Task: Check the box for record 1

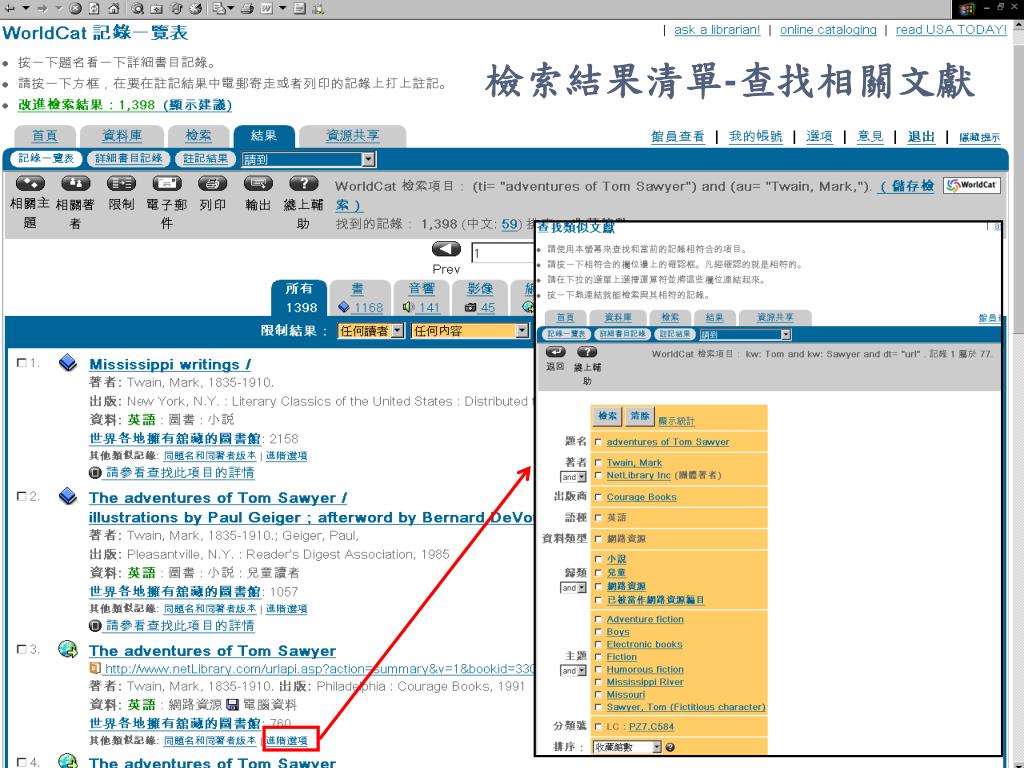Action: 22,362
